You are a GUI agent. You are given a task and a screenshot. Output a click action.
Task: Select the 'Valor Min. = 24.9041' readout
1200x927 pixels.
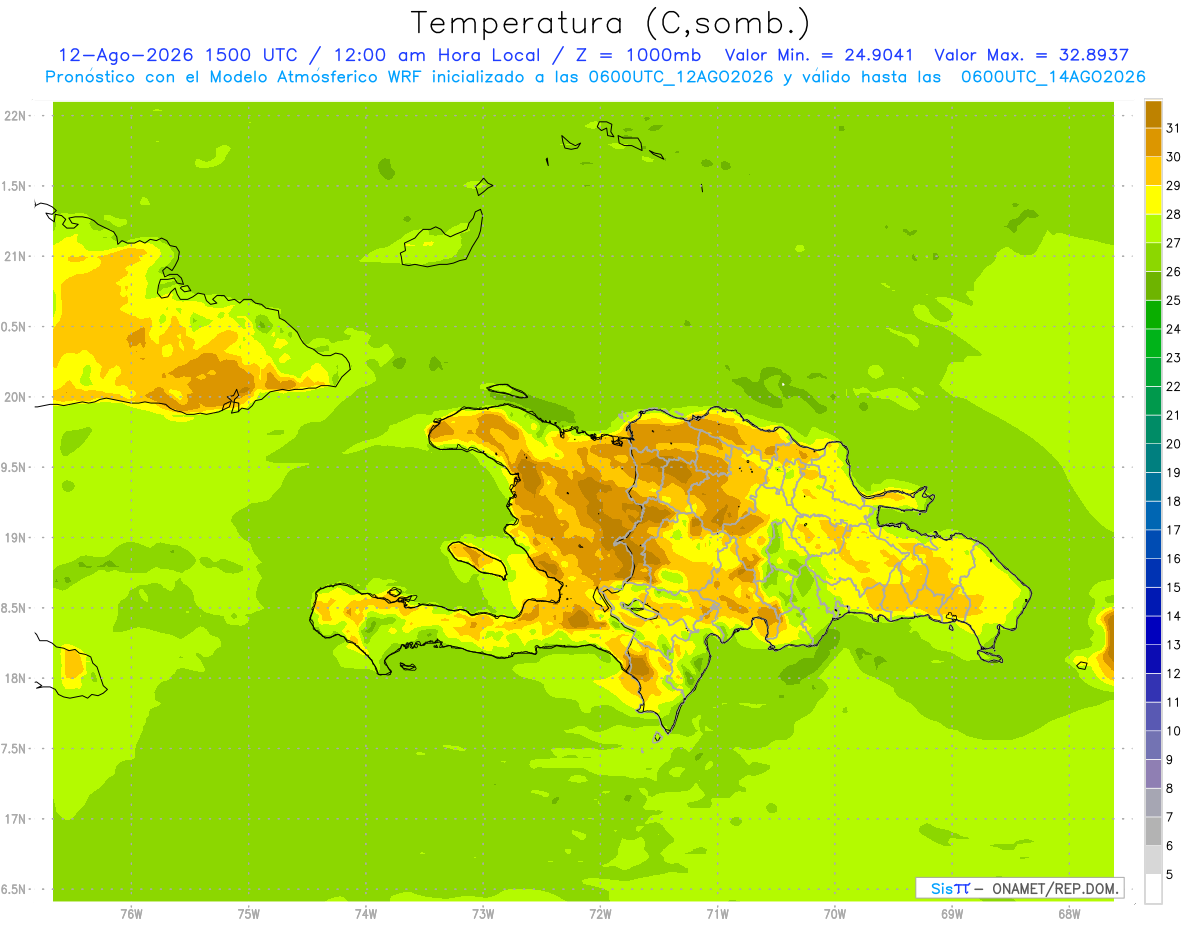[x=819, y=56]
